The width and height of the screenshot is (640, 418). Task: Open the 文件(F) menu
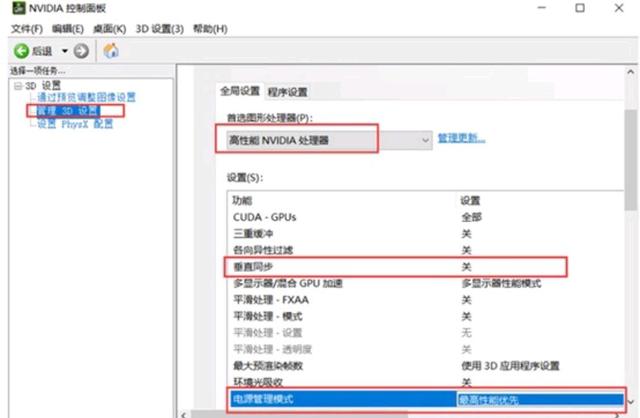coord(27,29)
